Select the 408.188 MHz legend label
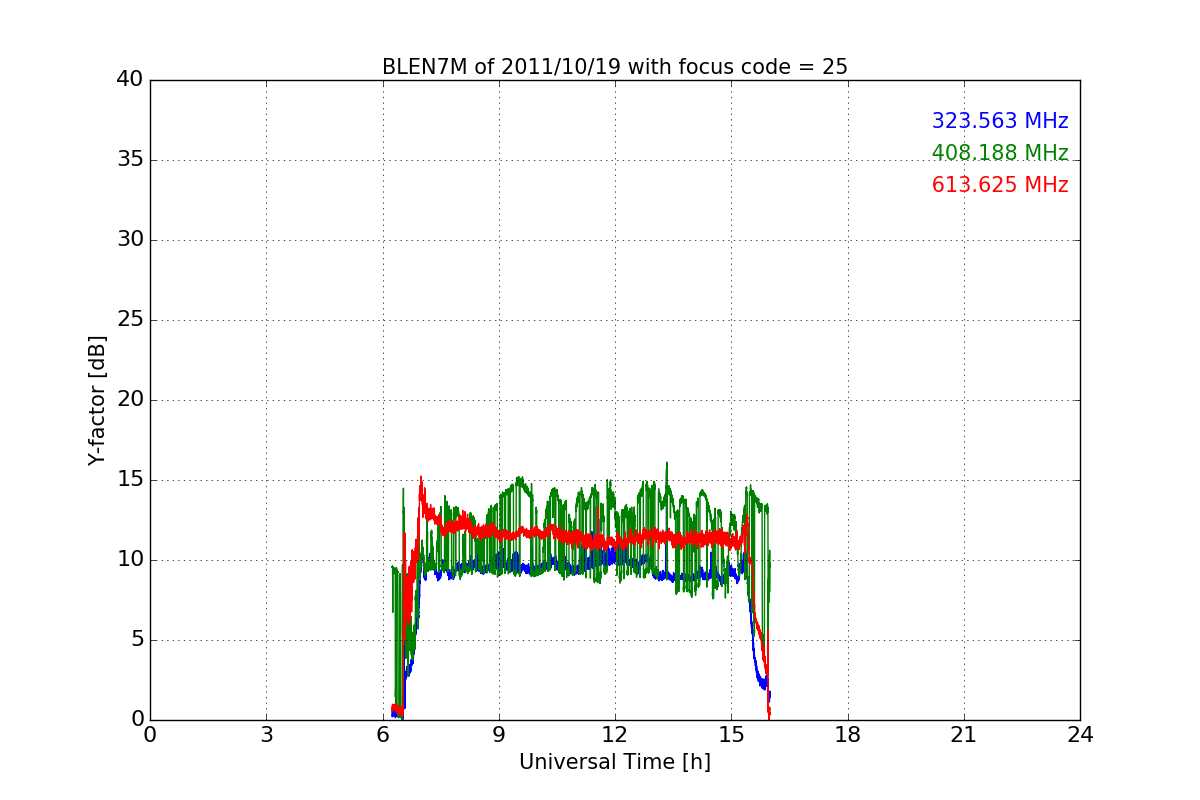 pyautogui.click(x=1000, y=153)
